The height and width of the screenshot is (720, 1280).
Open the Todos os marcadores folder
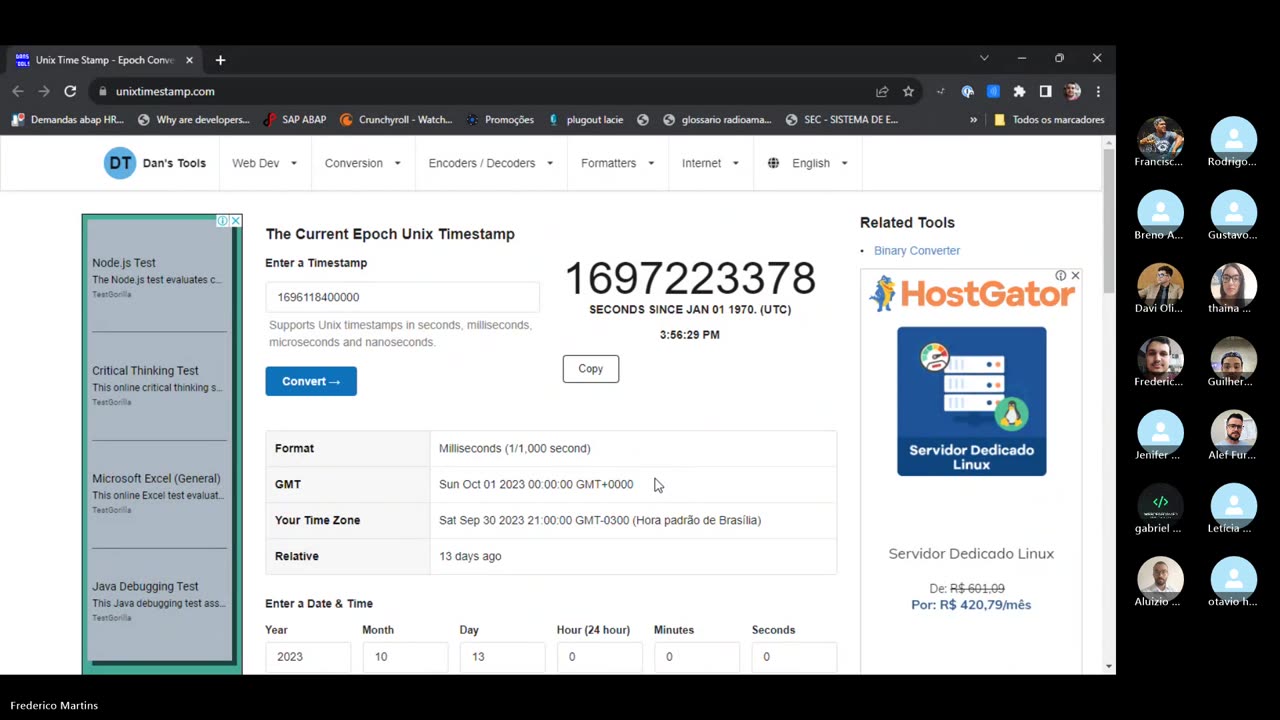click(1049, 119)
